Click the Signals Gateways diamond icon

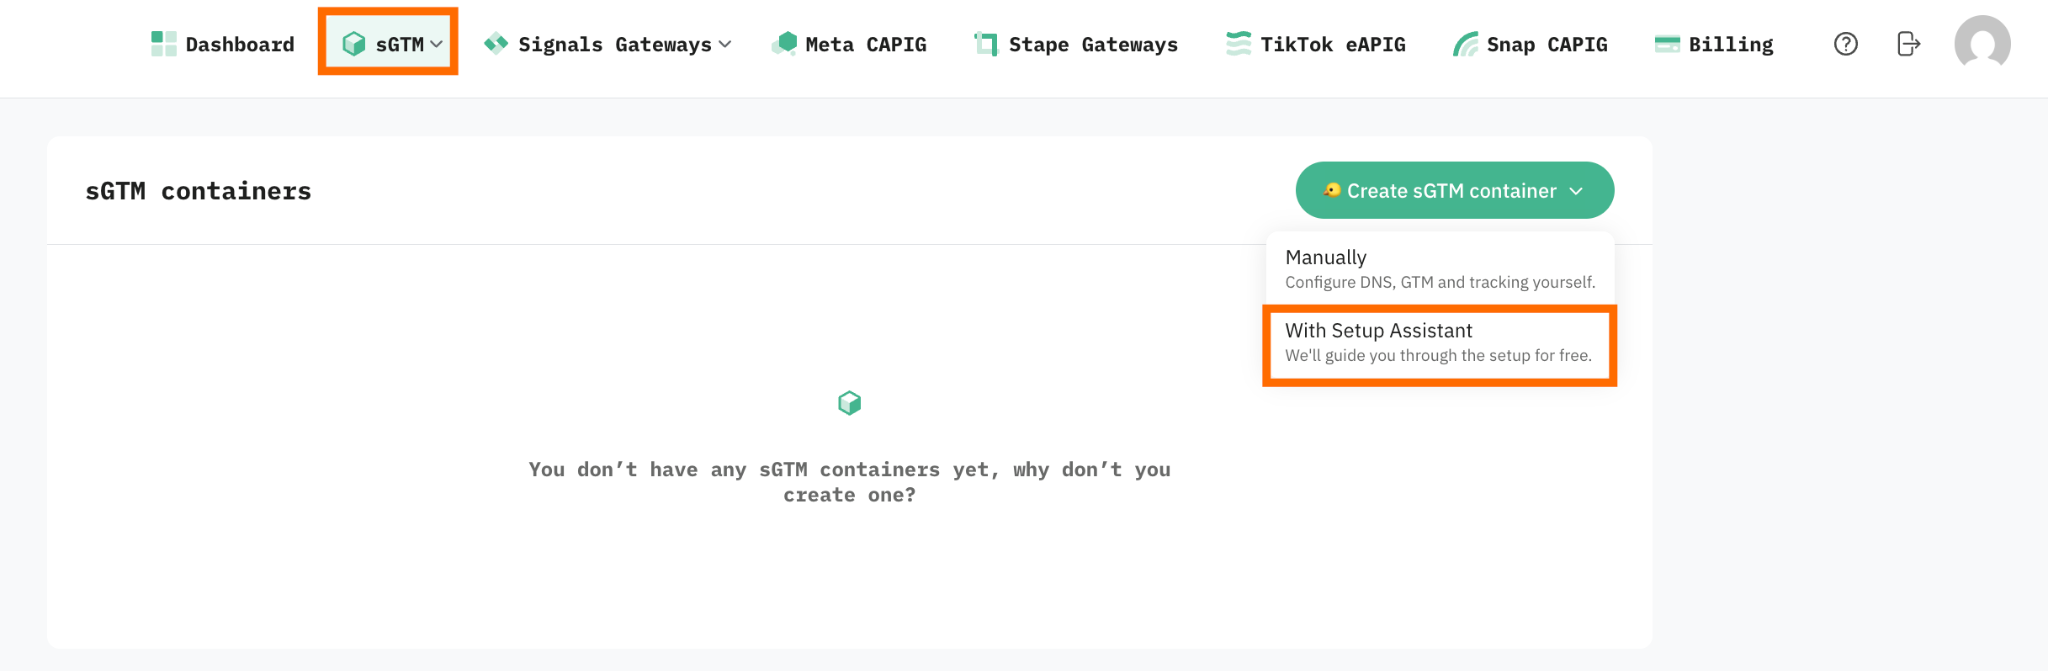(x=496, y=44)
